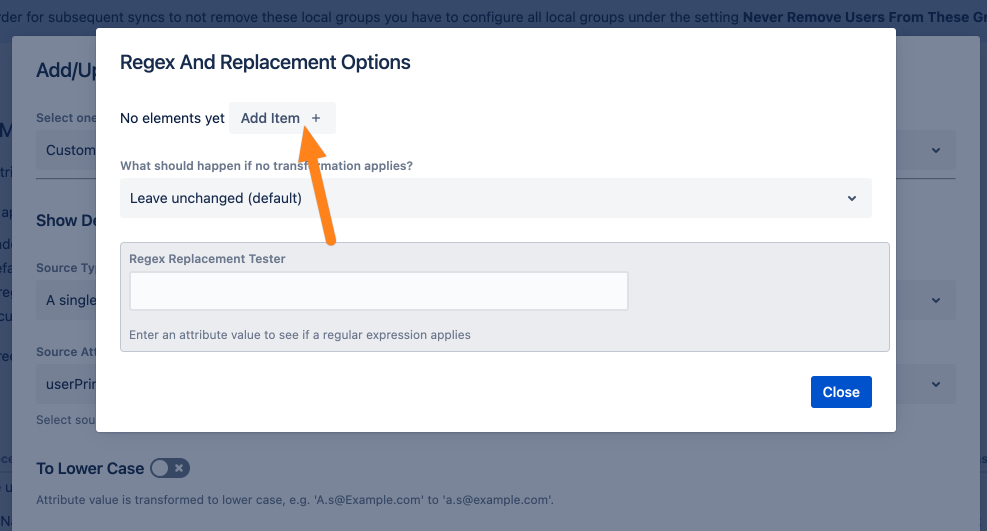This screenshot has height=531, width=987.
Task: Expand the dimmed "Custom" select dropdown
Action: click(x=68, y=150)
